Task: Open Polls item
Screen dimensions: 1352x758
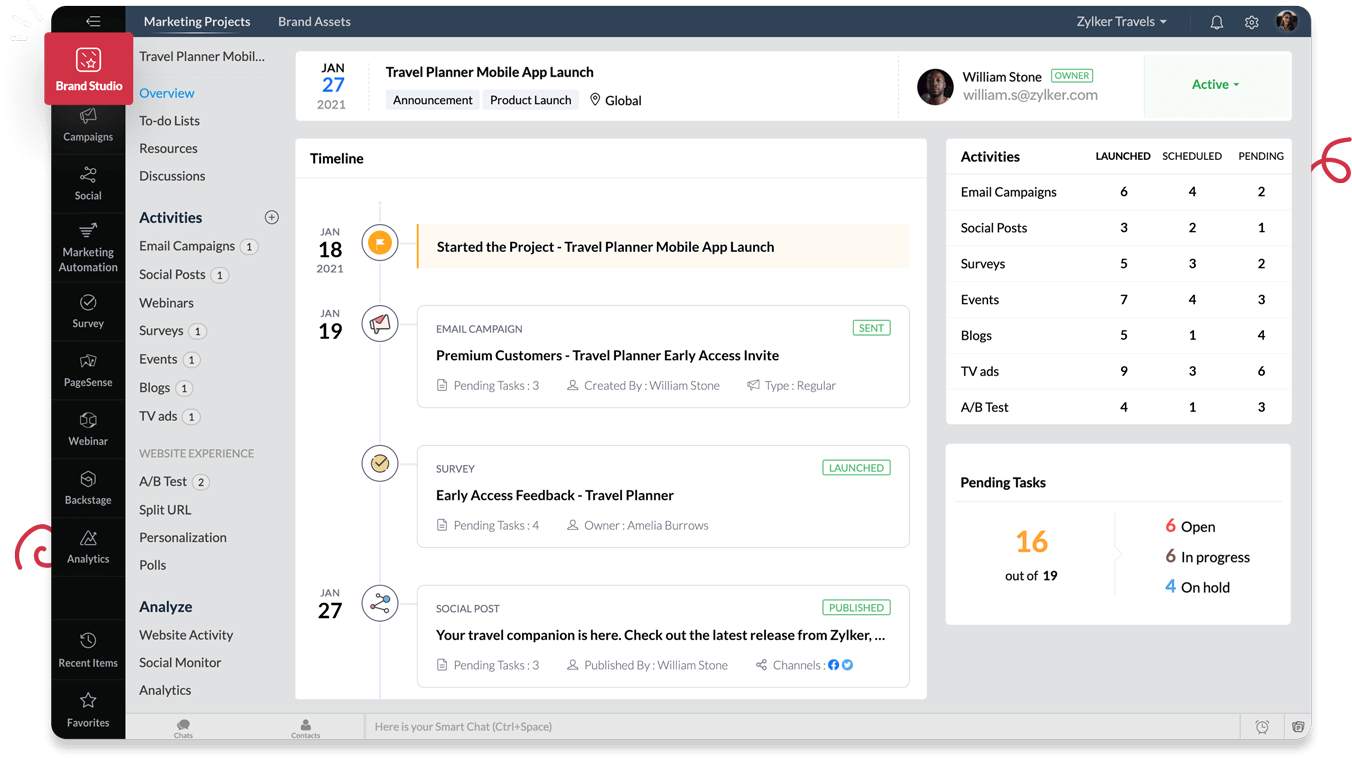Action: [152, 565]
